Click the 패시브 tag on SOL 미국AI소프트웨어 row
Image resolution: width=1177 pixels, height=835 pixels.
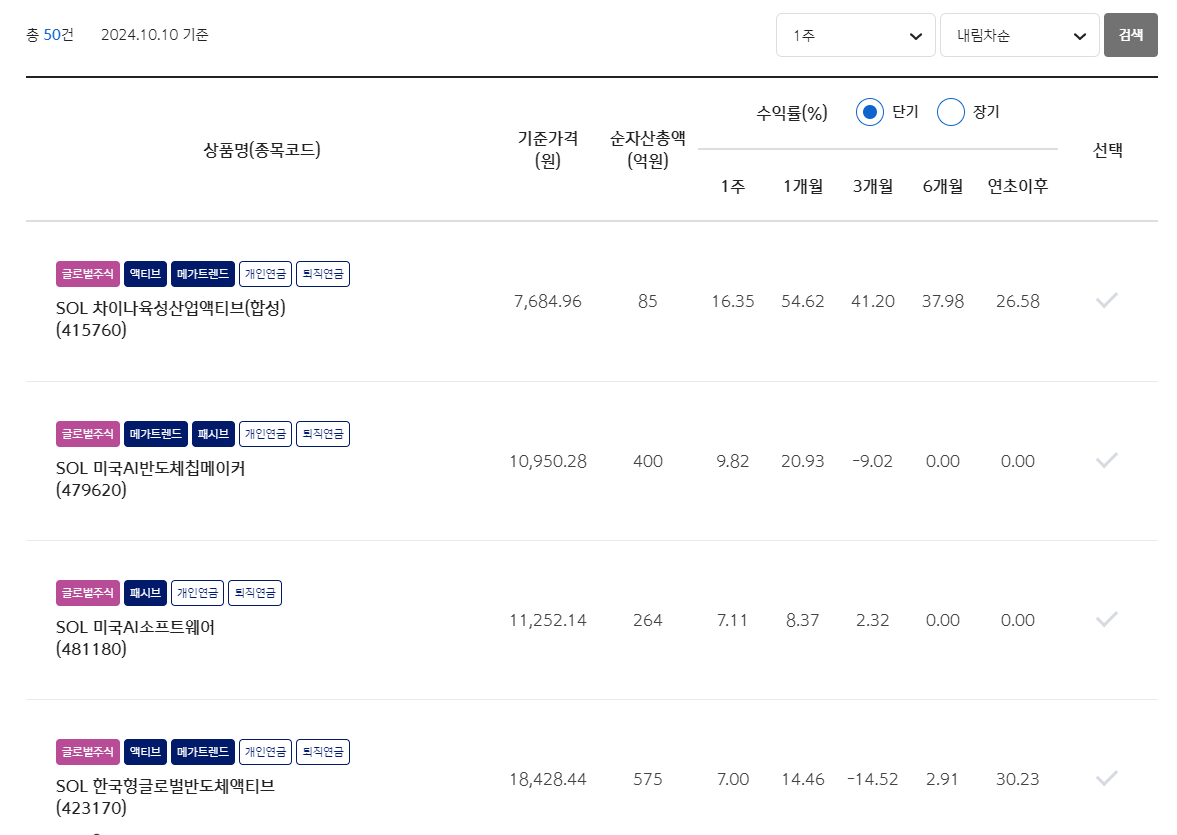[x=145, y=593]
